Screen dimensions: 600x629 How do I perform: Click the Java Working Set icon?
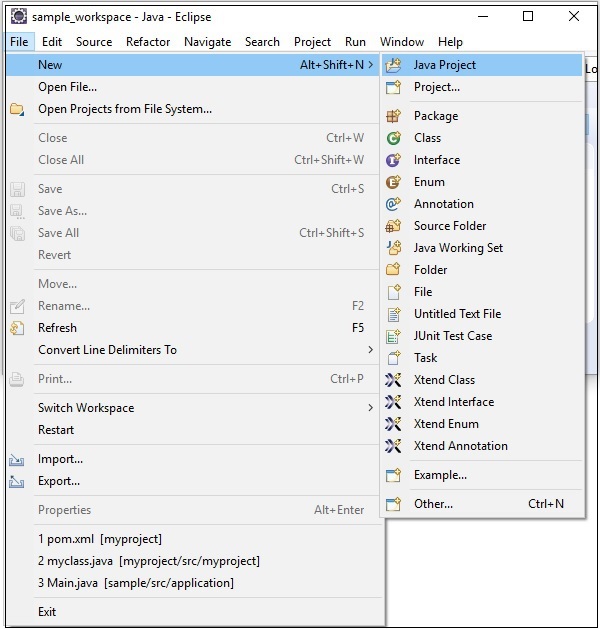pyautogui.click(x=393, y=248)
